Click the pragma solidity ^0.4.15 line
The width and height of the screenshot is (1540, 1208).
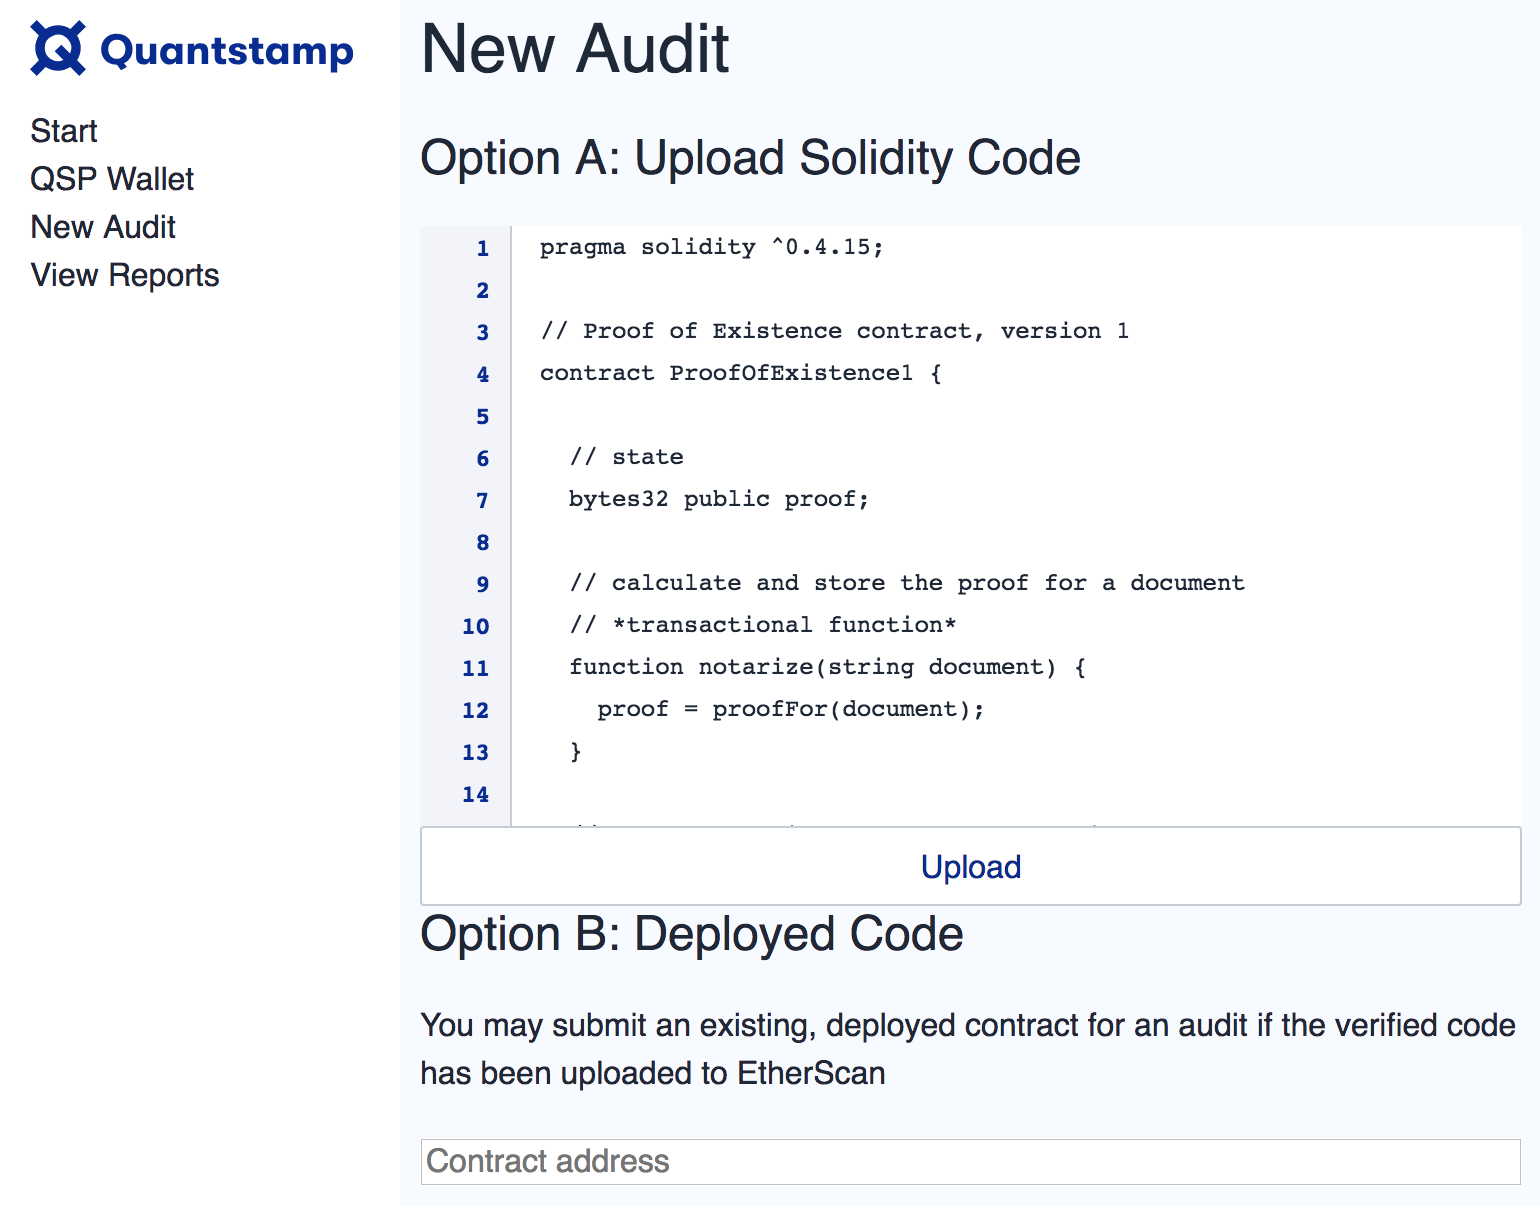[712, 247]
